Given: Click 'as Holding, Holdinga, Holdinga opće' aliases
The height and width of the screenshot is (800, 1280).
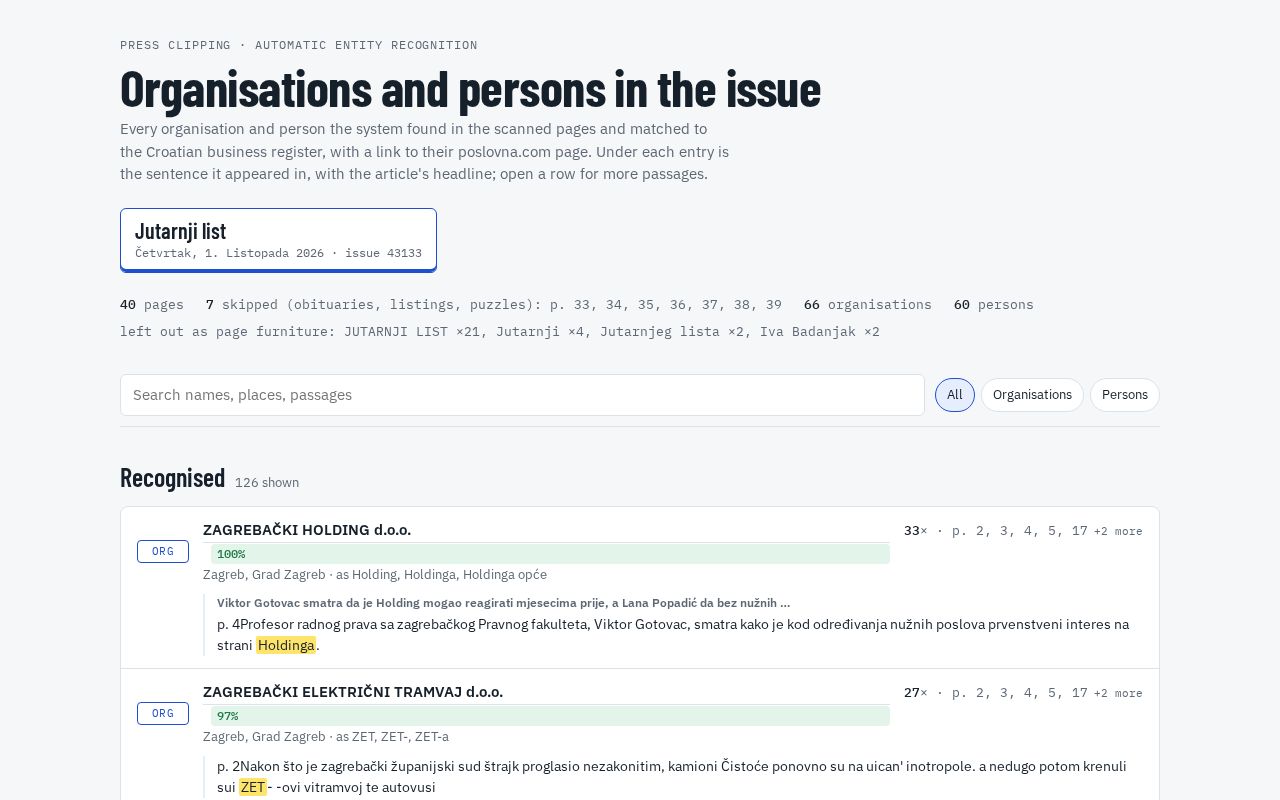Looking at the screenshot, I should (x=441, y=575).
